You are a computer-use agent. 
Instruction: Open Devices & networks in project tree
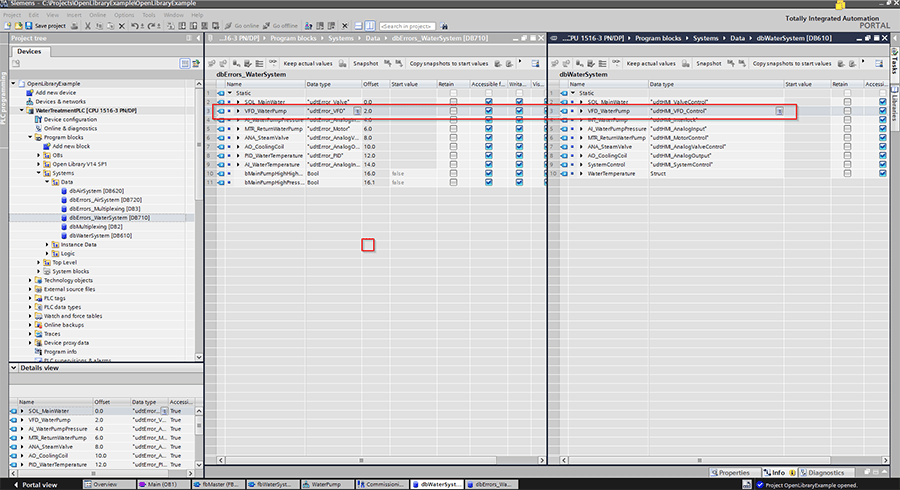(60, 102)
